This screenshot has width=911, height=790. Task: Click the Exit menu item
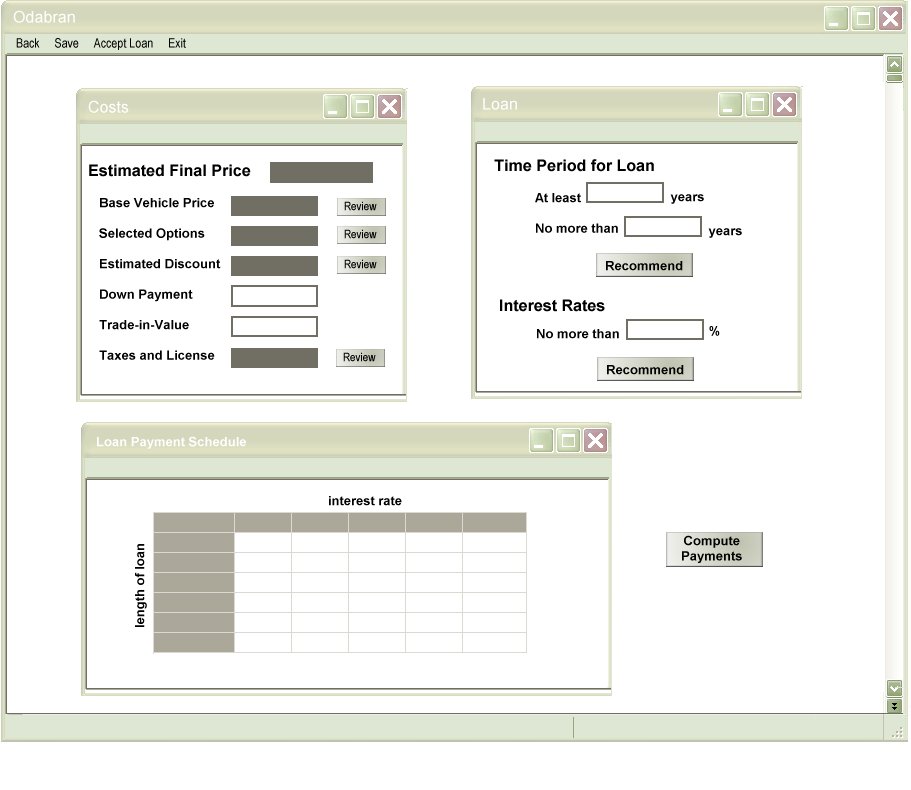click(x=177, y=43)
